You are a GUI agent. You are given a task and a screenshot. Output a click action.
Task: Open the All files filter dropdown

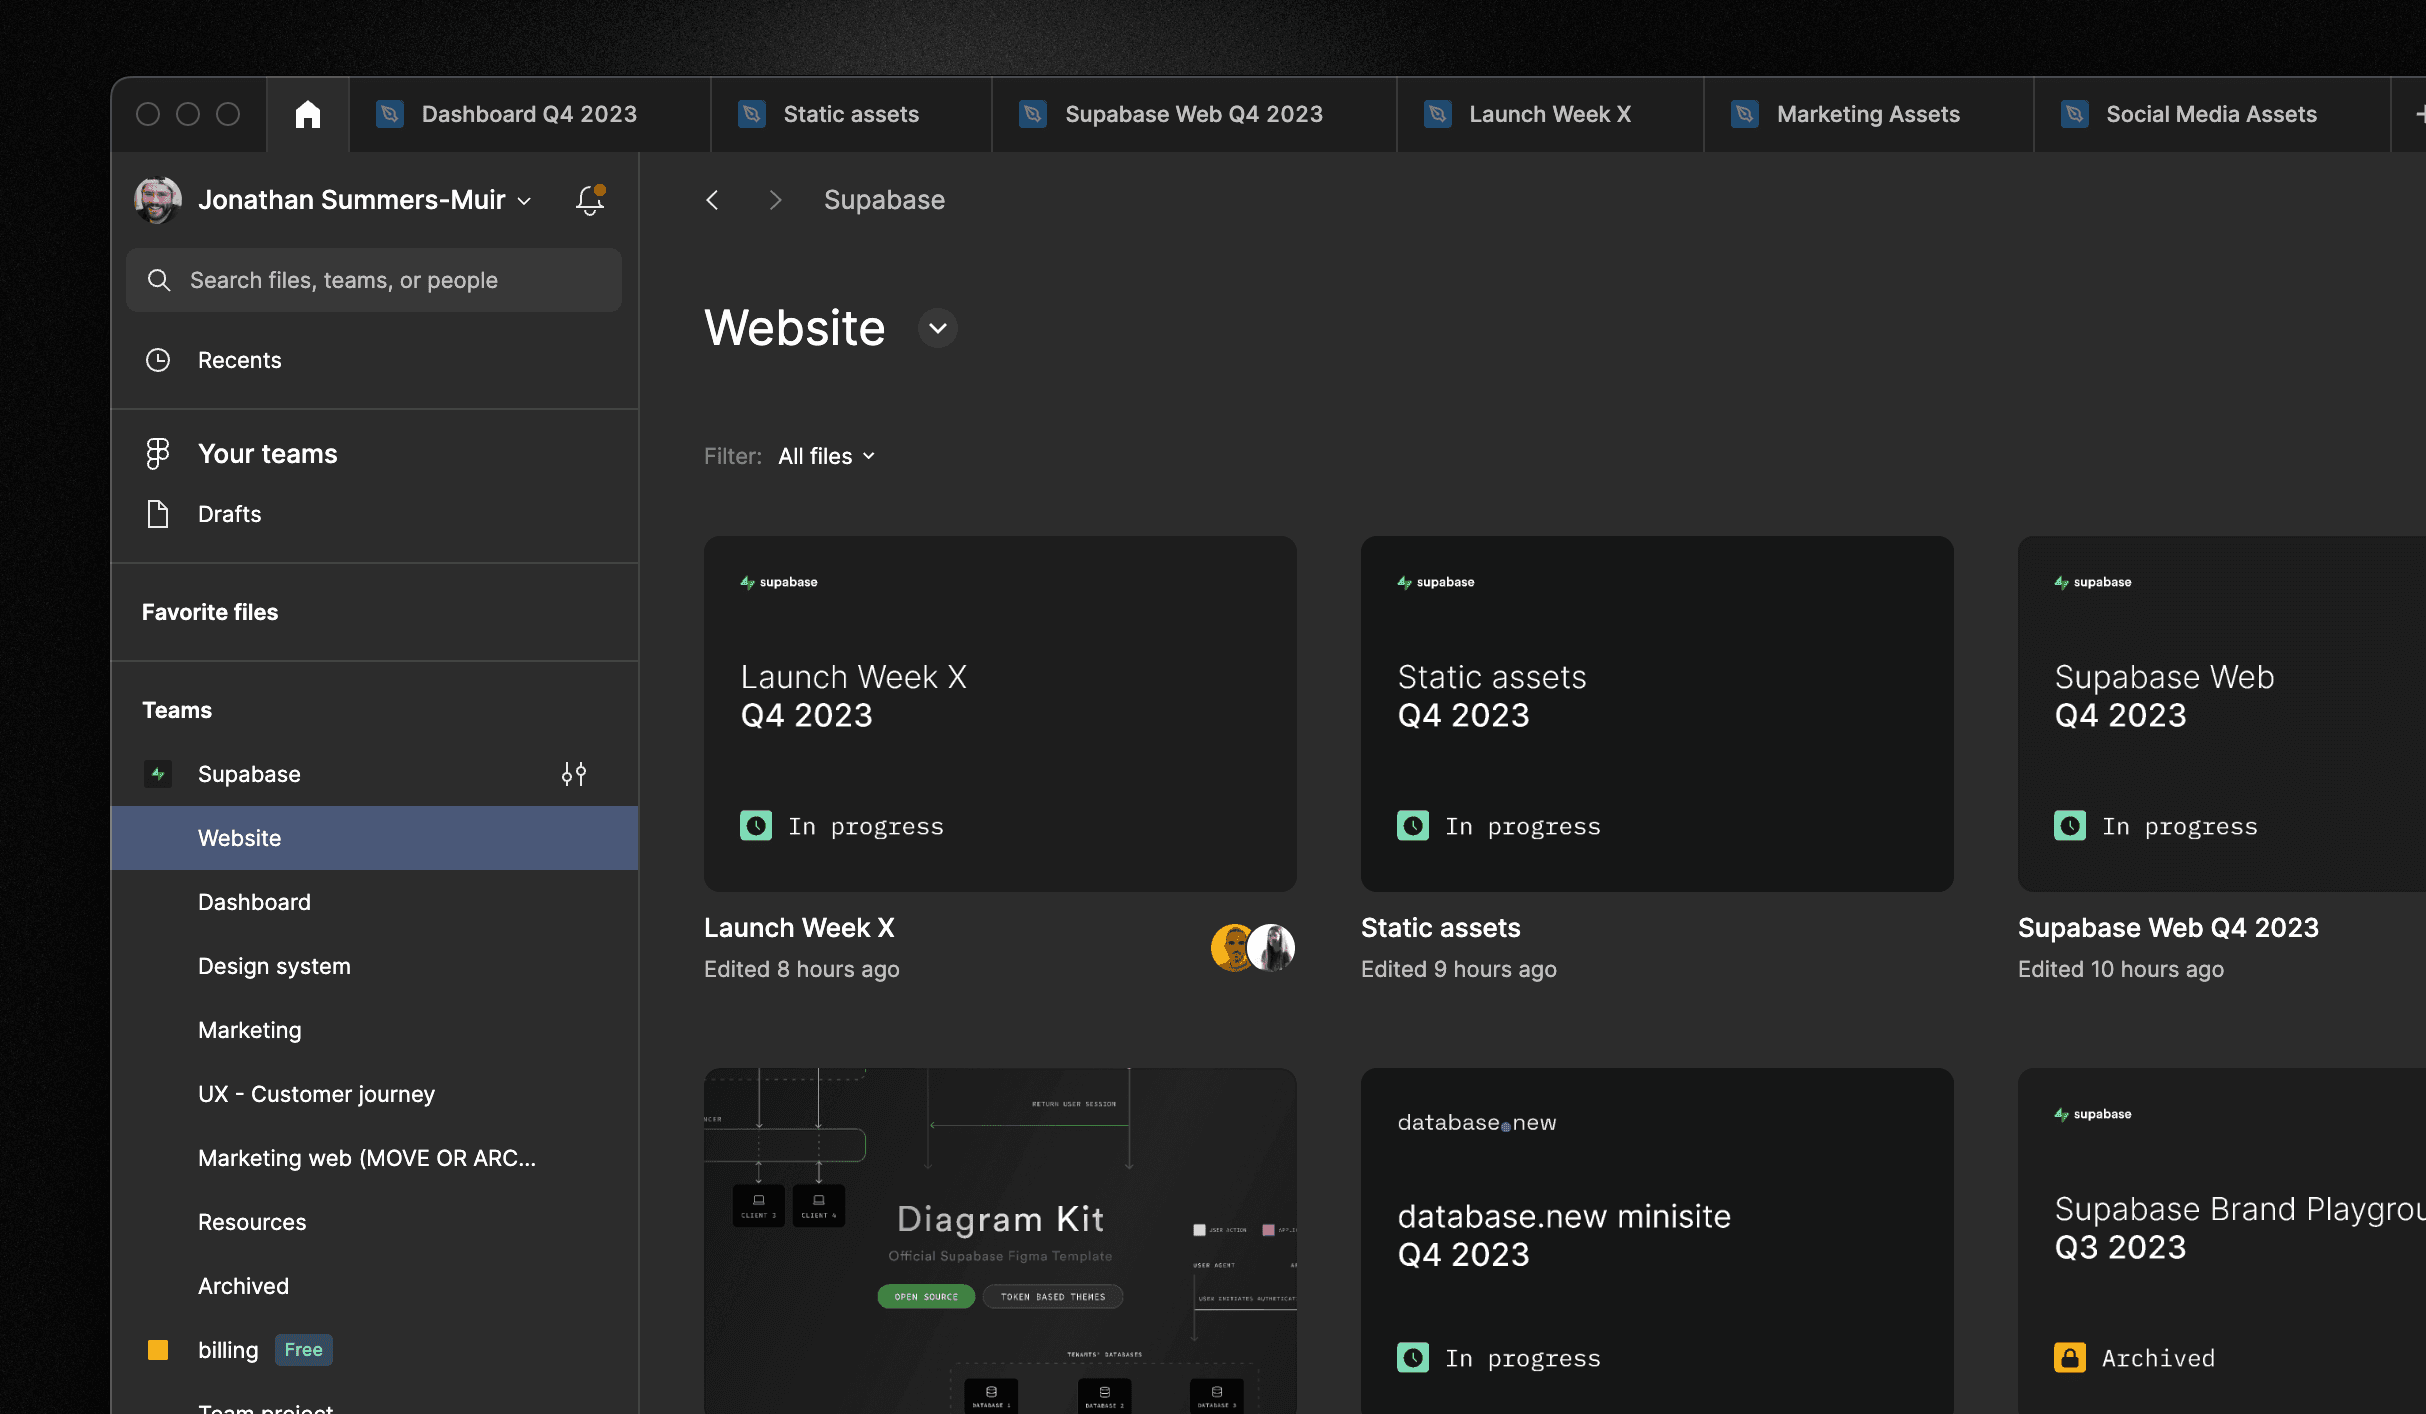(827, 456)
